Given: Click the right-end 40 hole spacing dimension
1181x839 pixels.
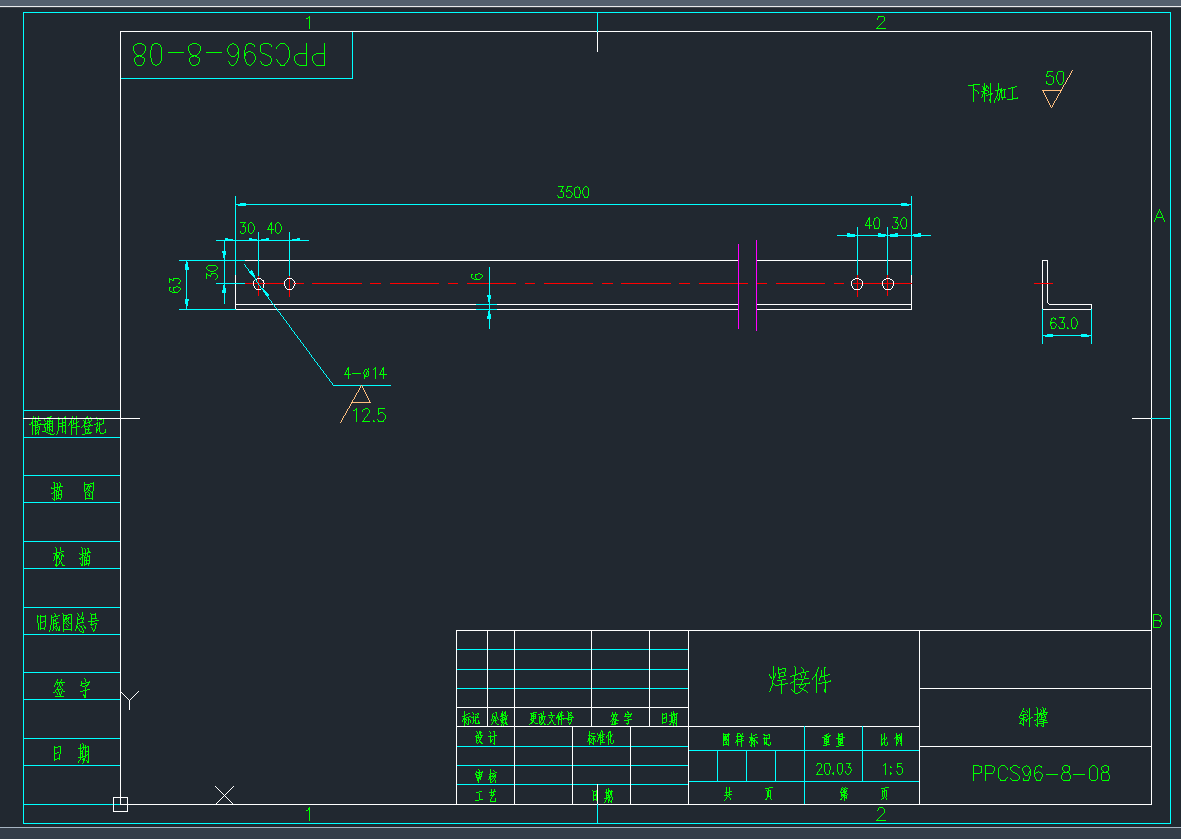Looking at the screenshot, I should [x=872, y=224].
